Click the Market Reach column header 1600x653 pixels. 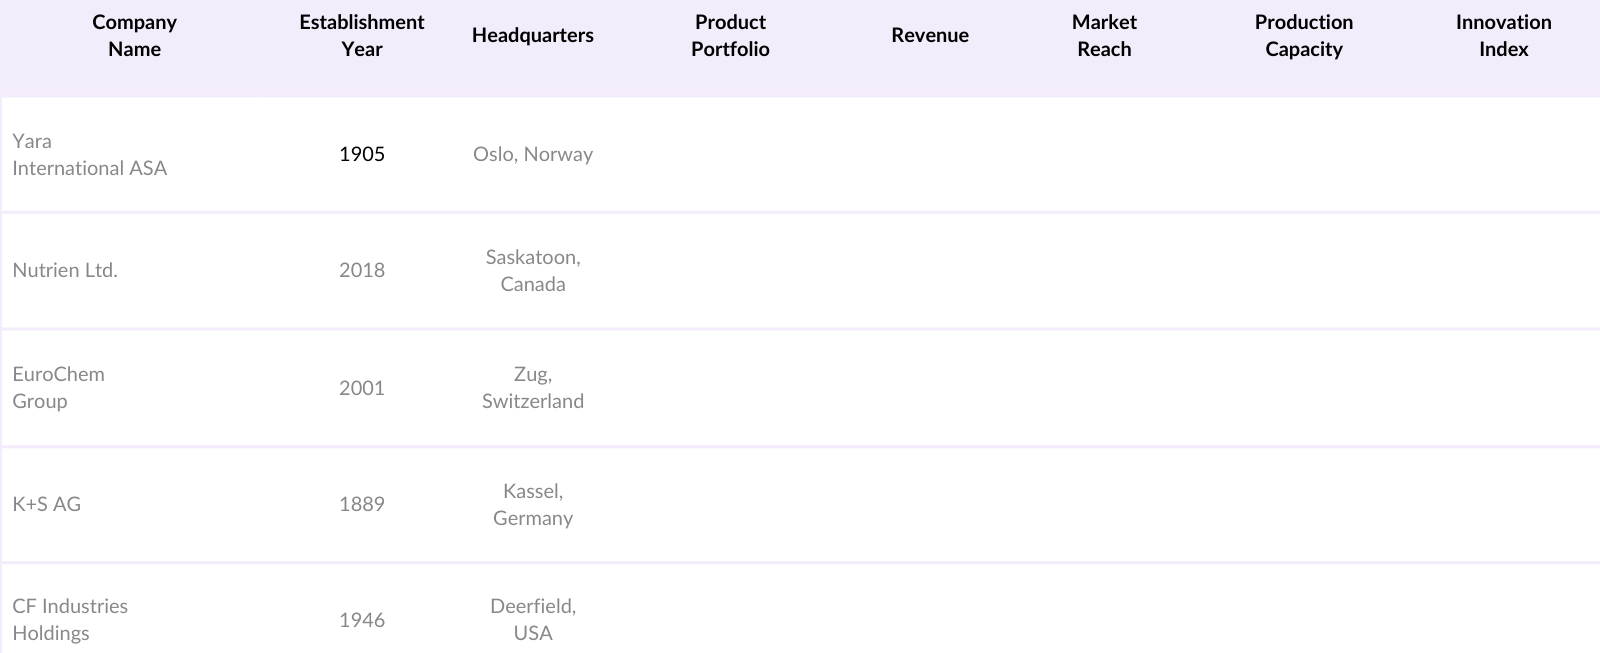1104,36
